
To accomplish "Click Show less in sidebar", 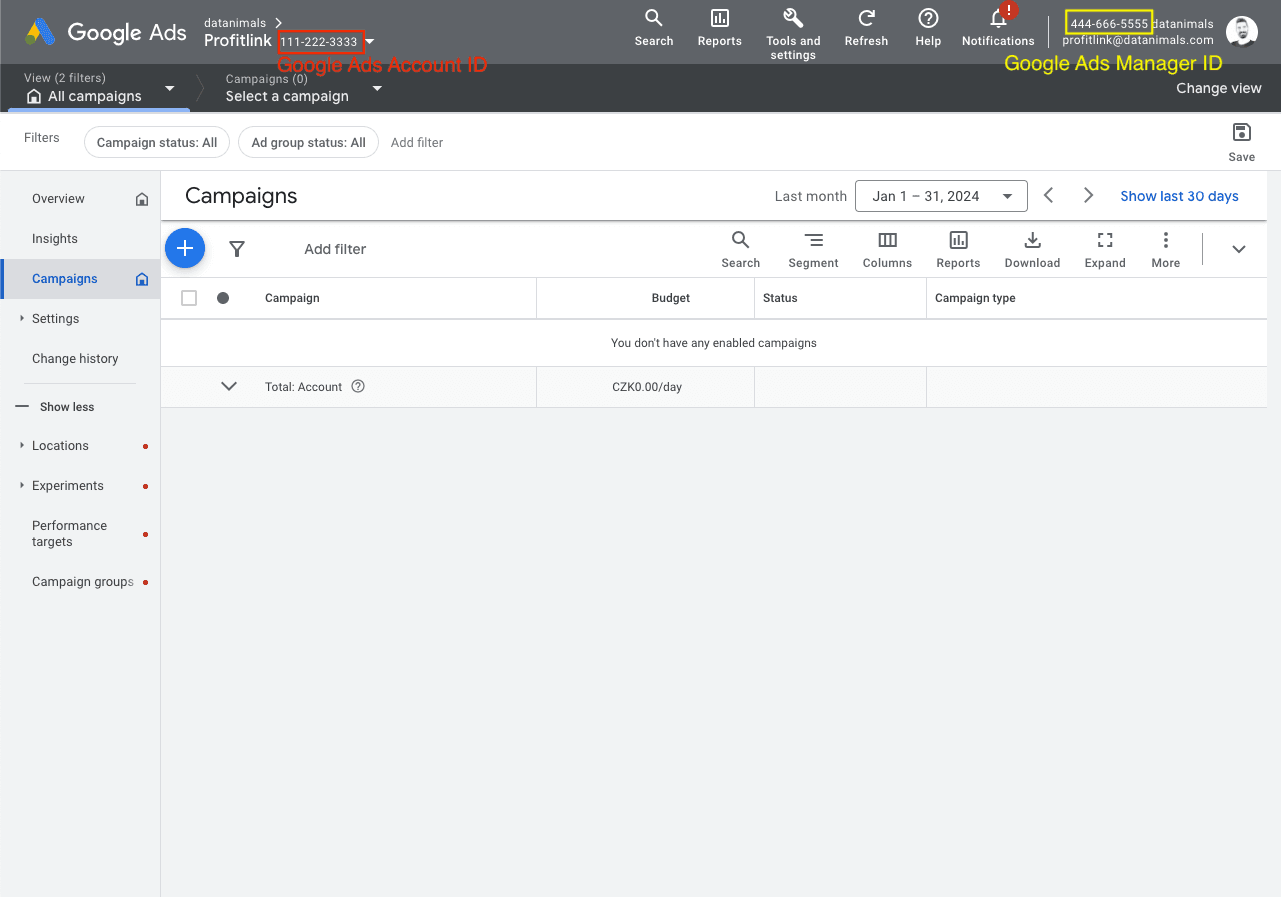I will (67, 407).
